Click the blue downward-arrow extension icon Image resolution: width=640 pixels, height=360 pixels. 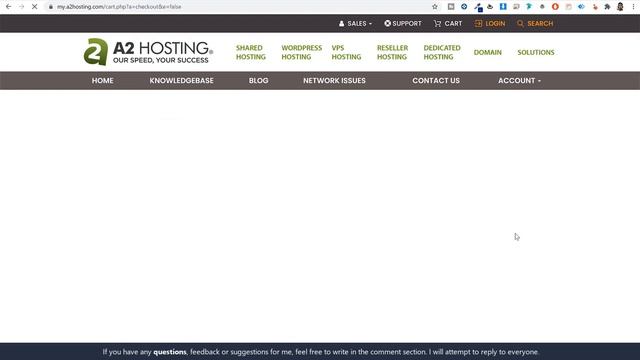[503, 7]
